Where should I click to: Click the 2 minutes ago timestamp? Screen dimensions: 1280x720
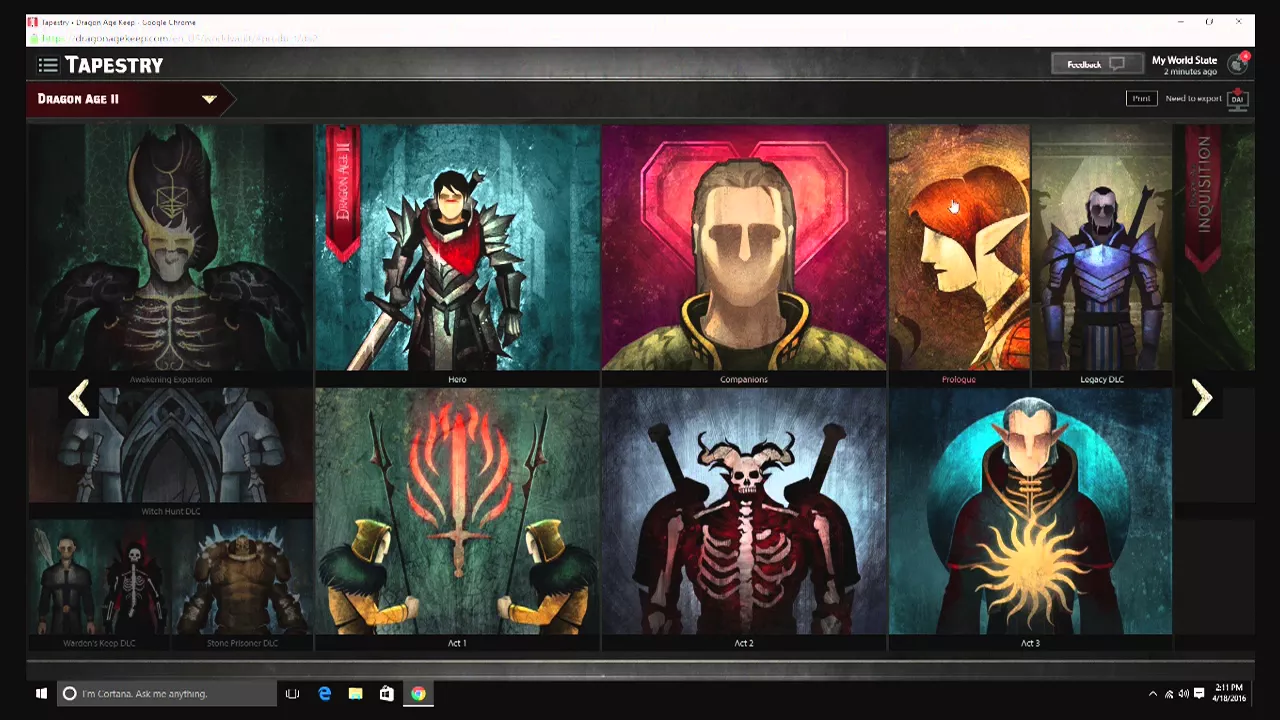coord(1190,72)
